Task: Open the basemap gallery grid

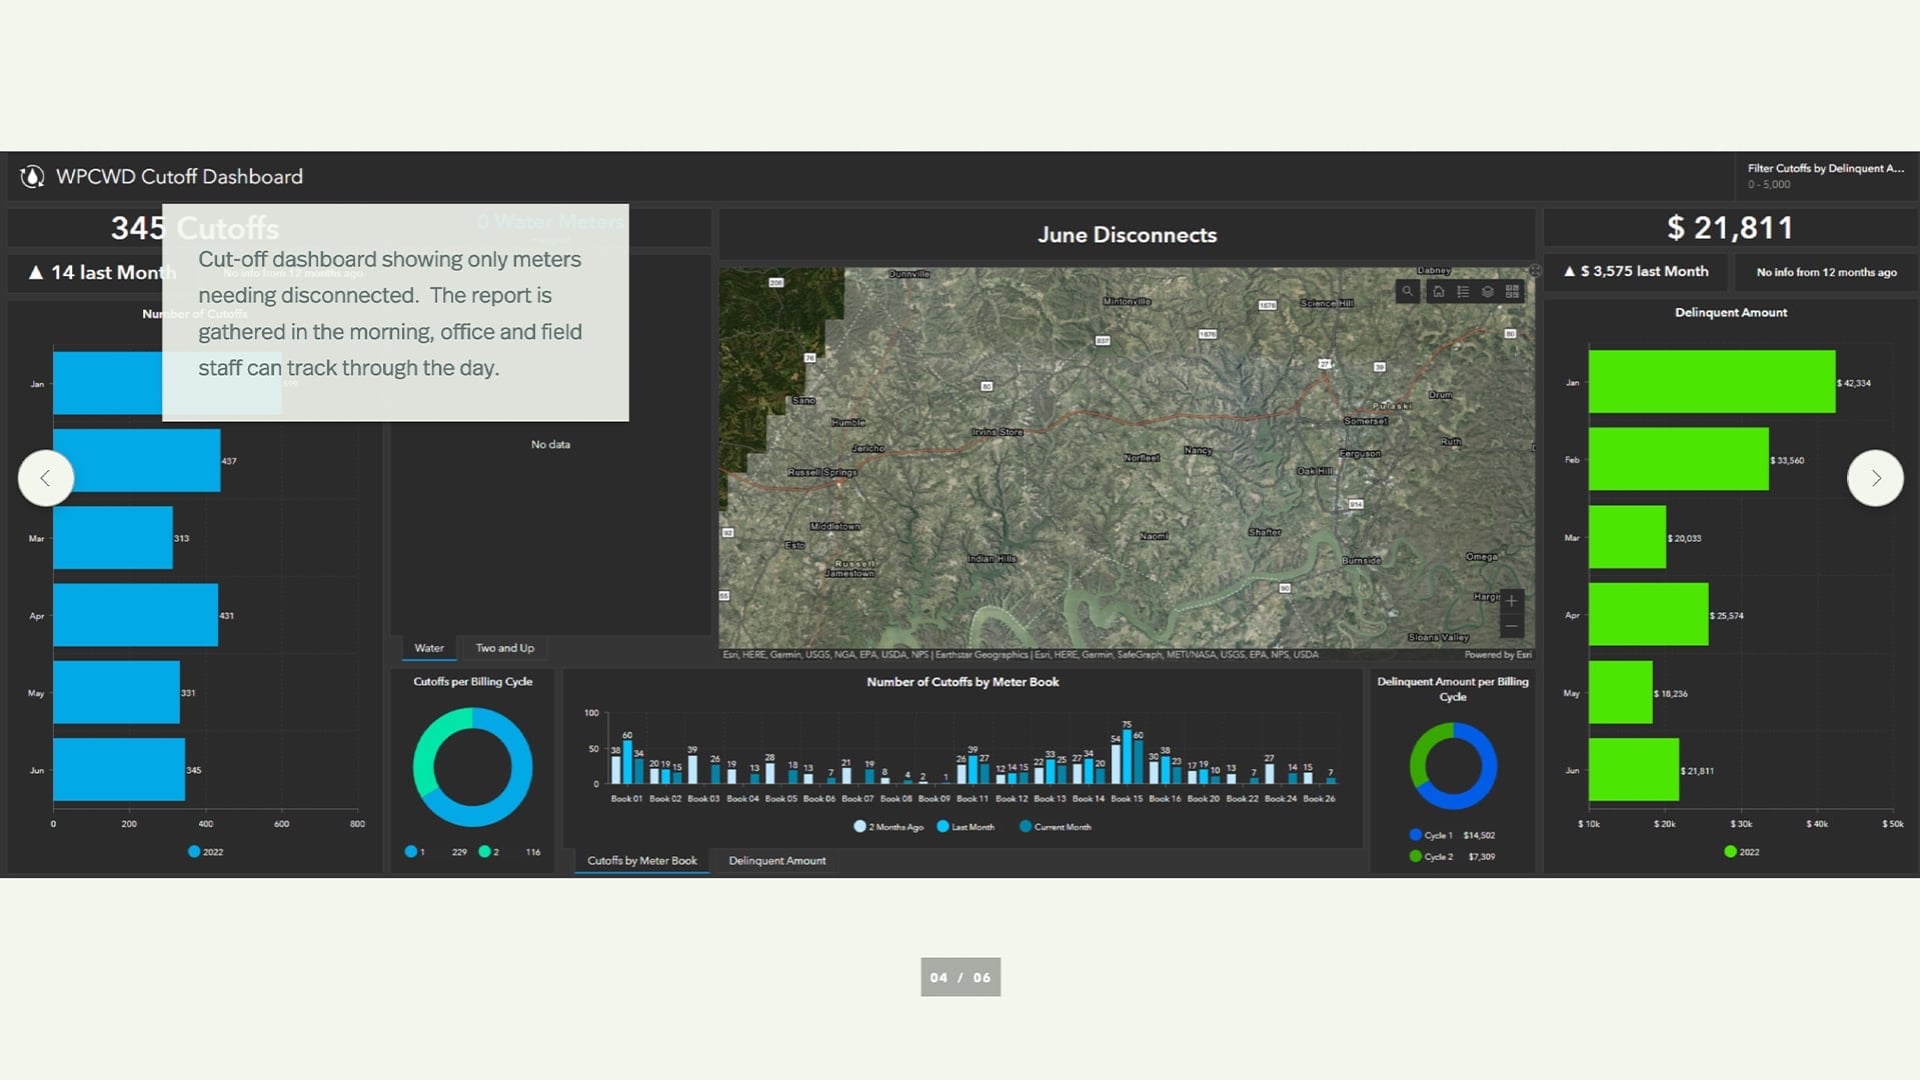Action: tap(1512, 292)
